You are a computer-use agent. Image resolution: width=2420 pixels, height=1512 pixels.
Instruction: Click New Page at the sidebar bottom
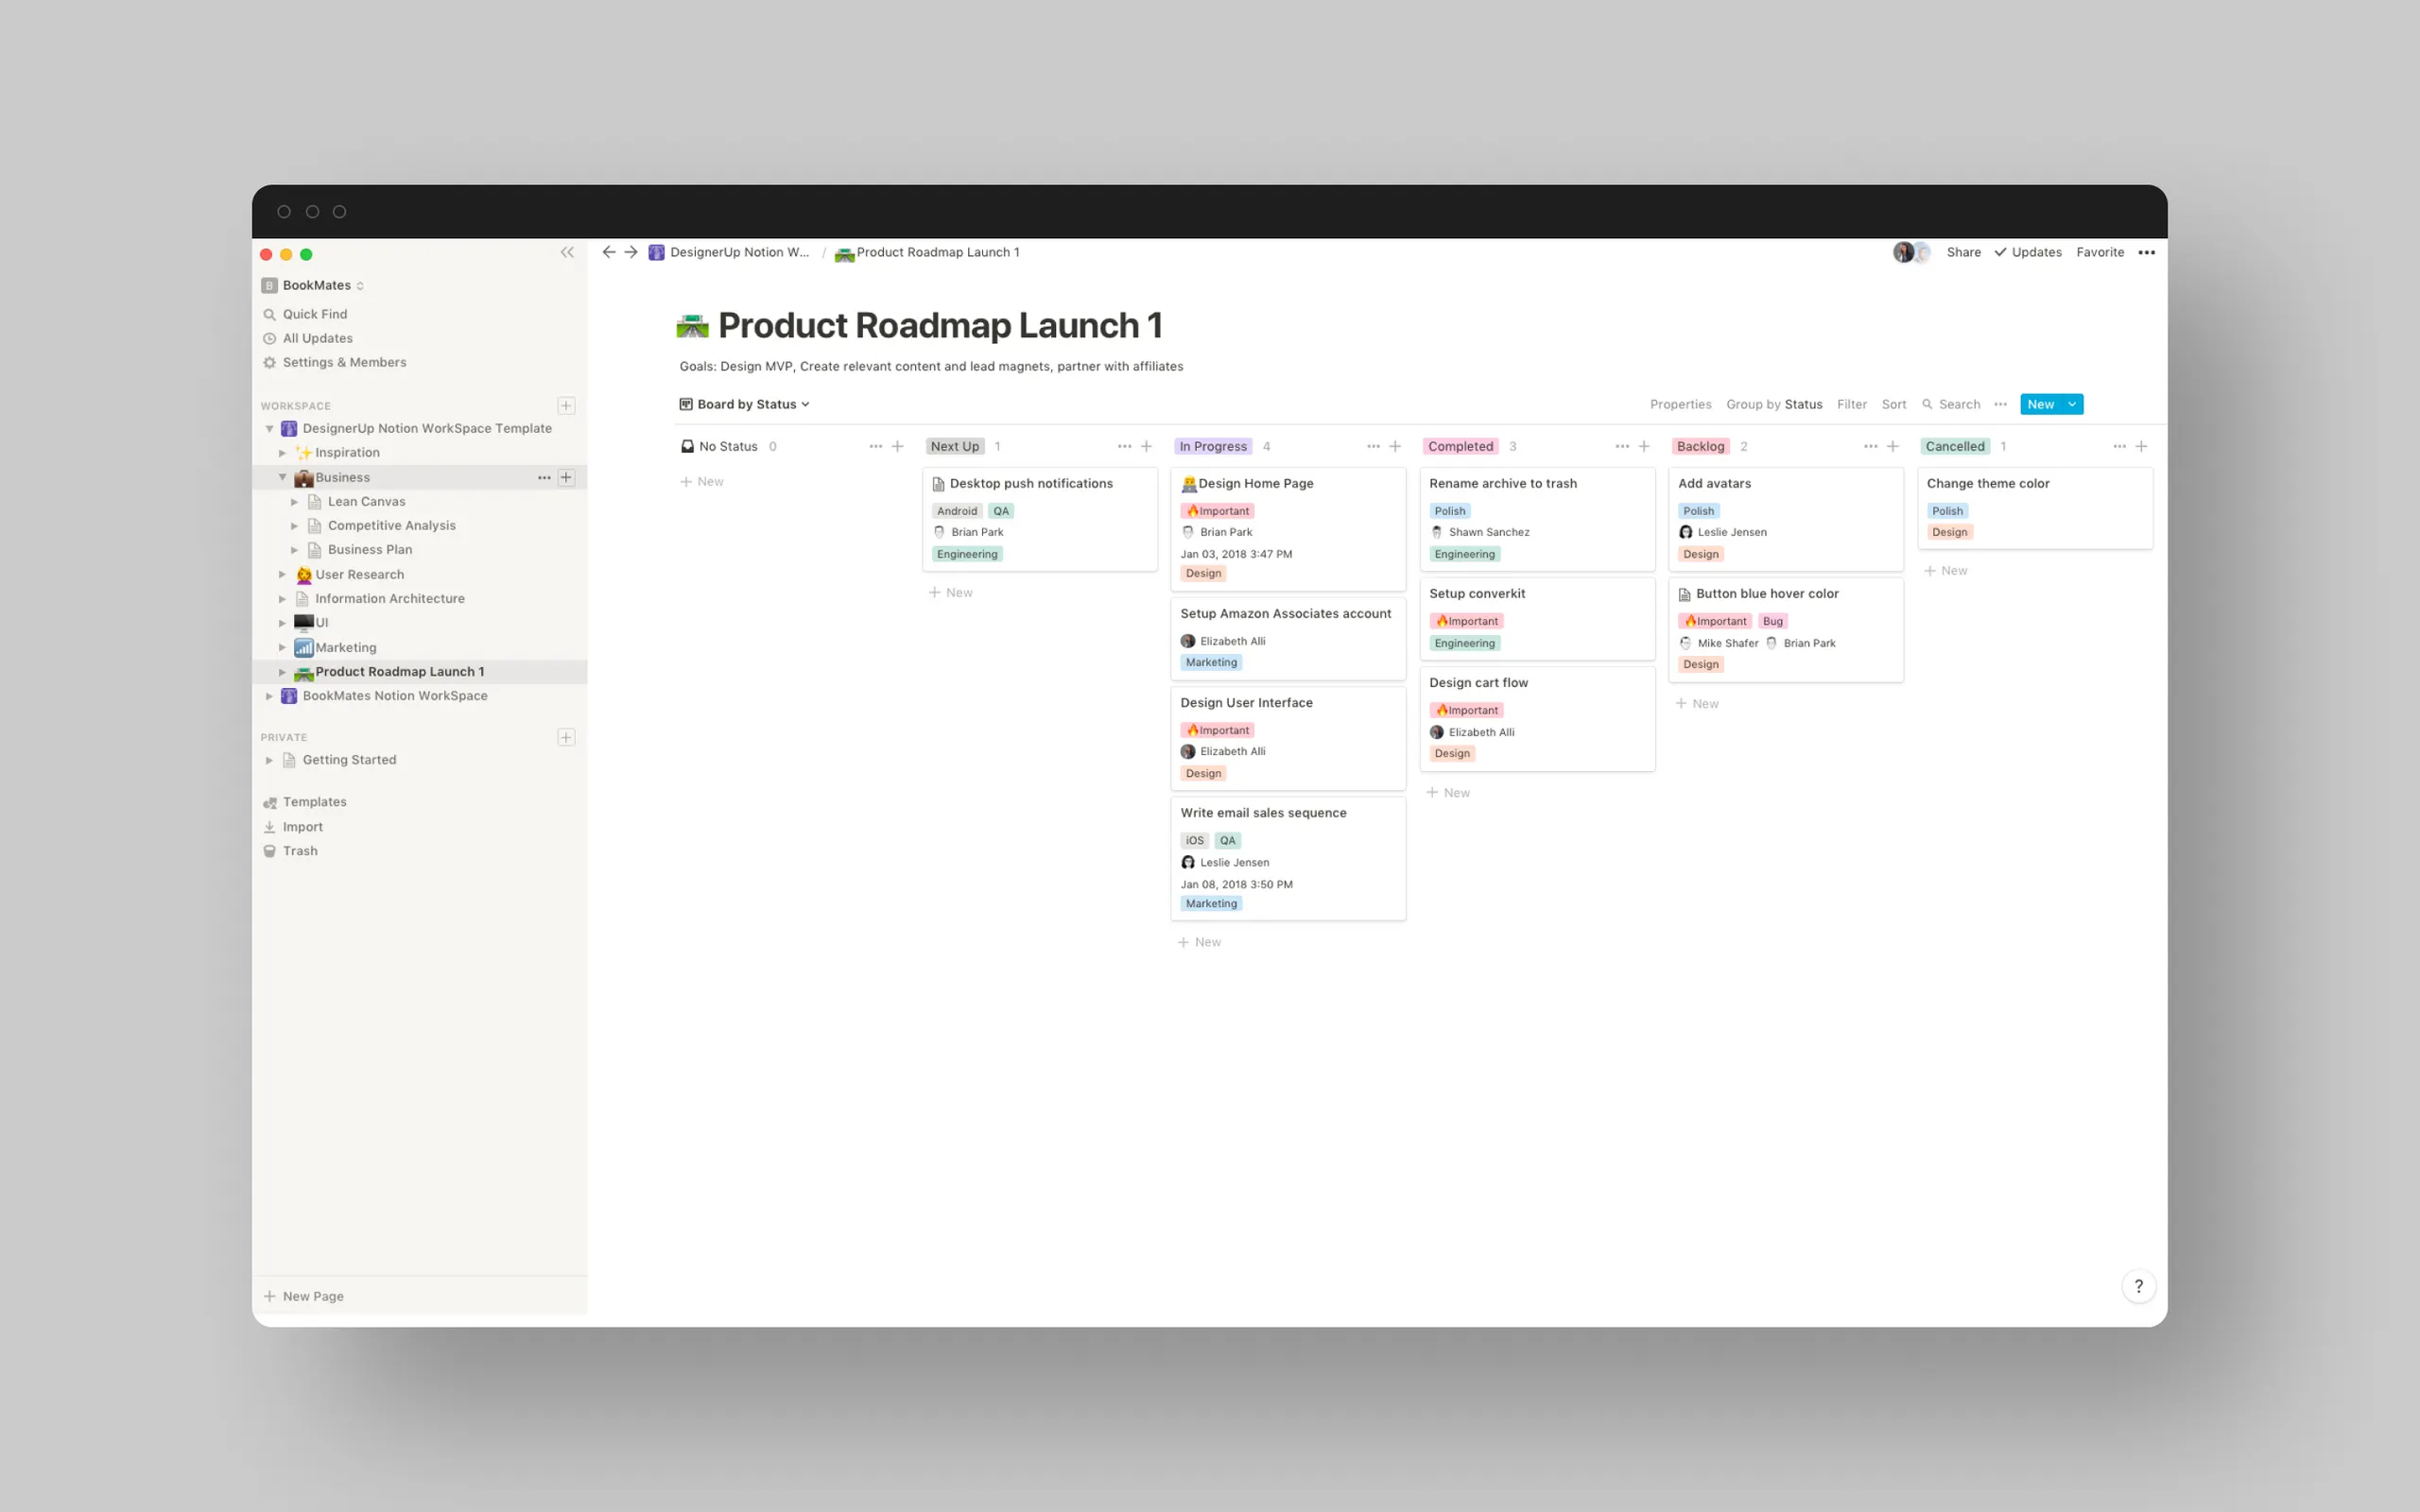click(x=312, y=1295)
